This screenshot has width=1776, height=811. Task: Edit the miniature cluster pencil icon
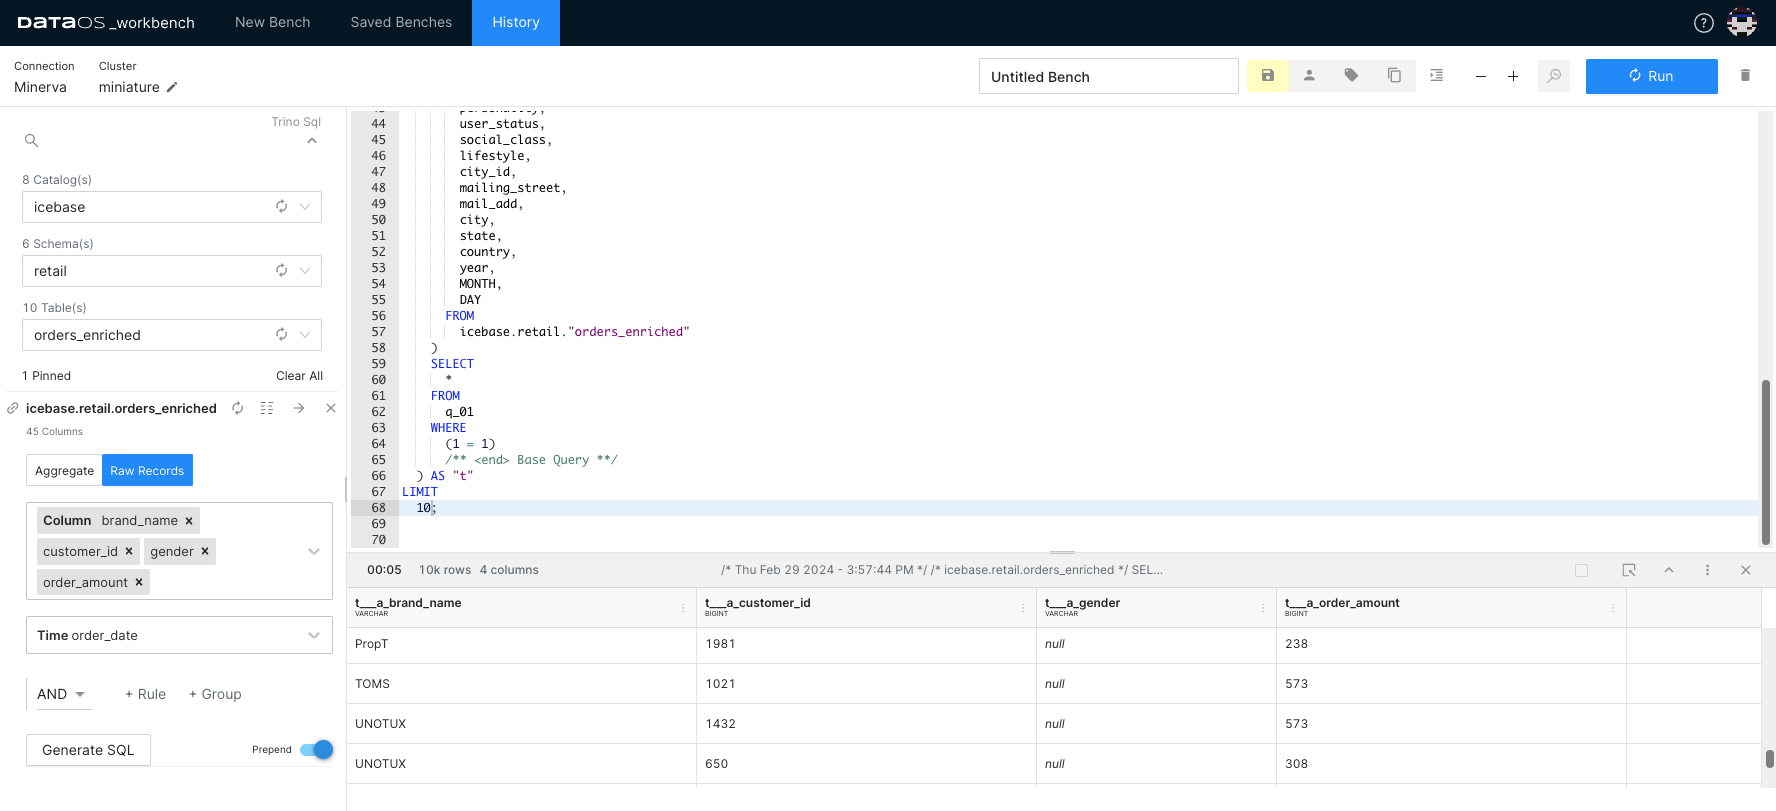point(172,87)
